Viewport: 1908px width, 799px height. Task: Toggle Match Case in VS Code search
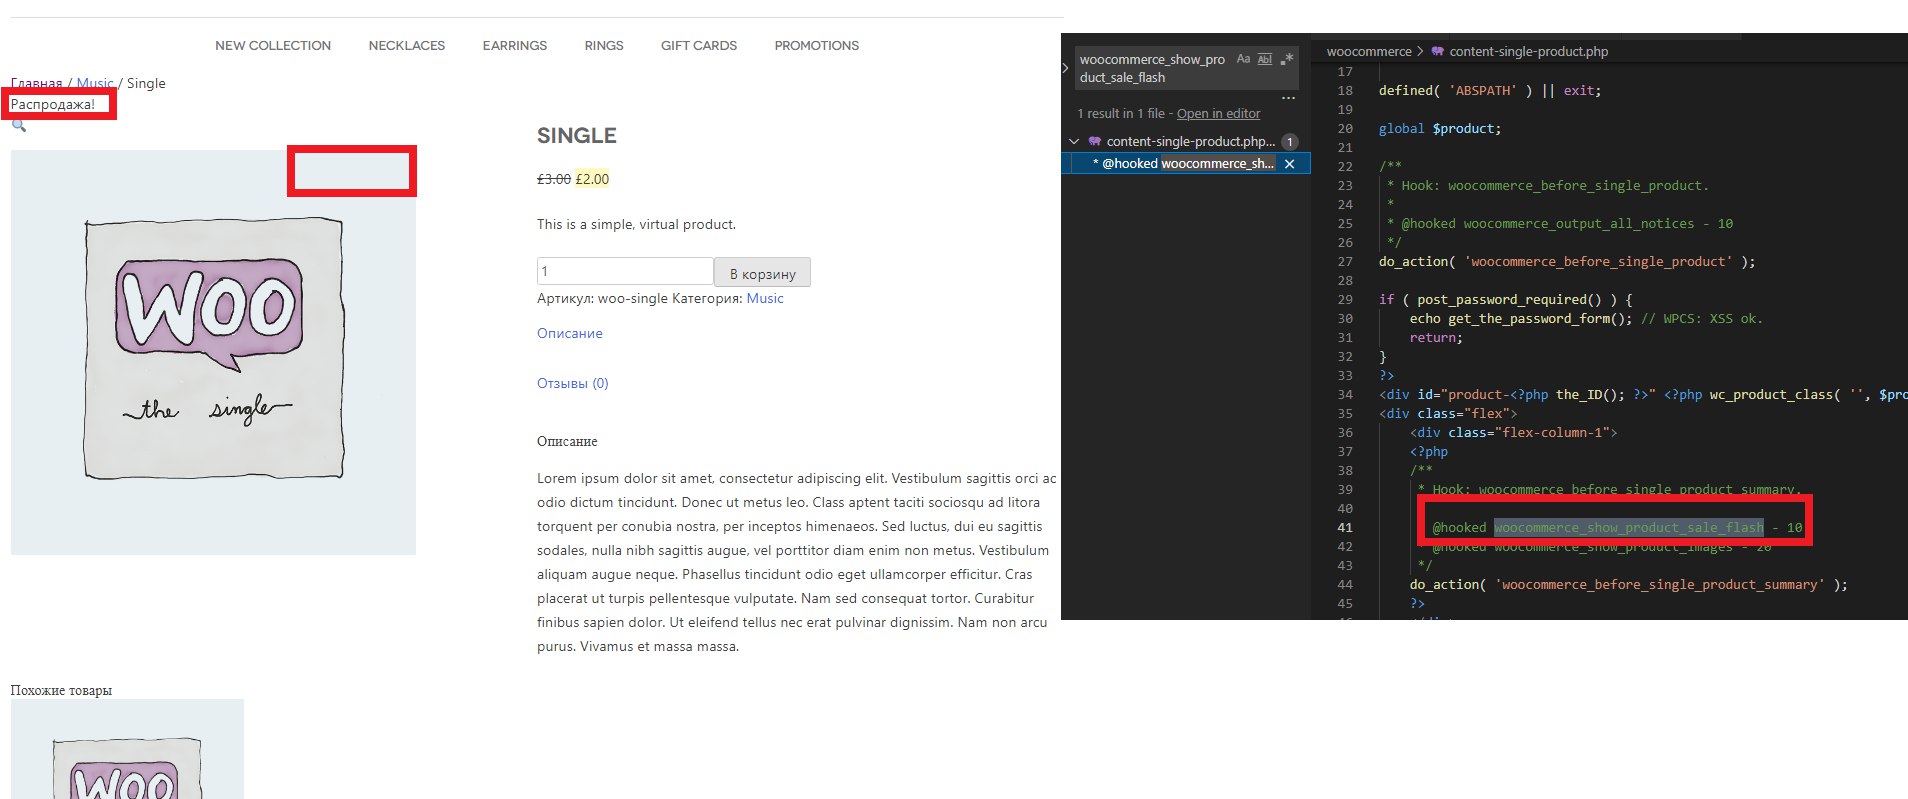click(1243, 59)
